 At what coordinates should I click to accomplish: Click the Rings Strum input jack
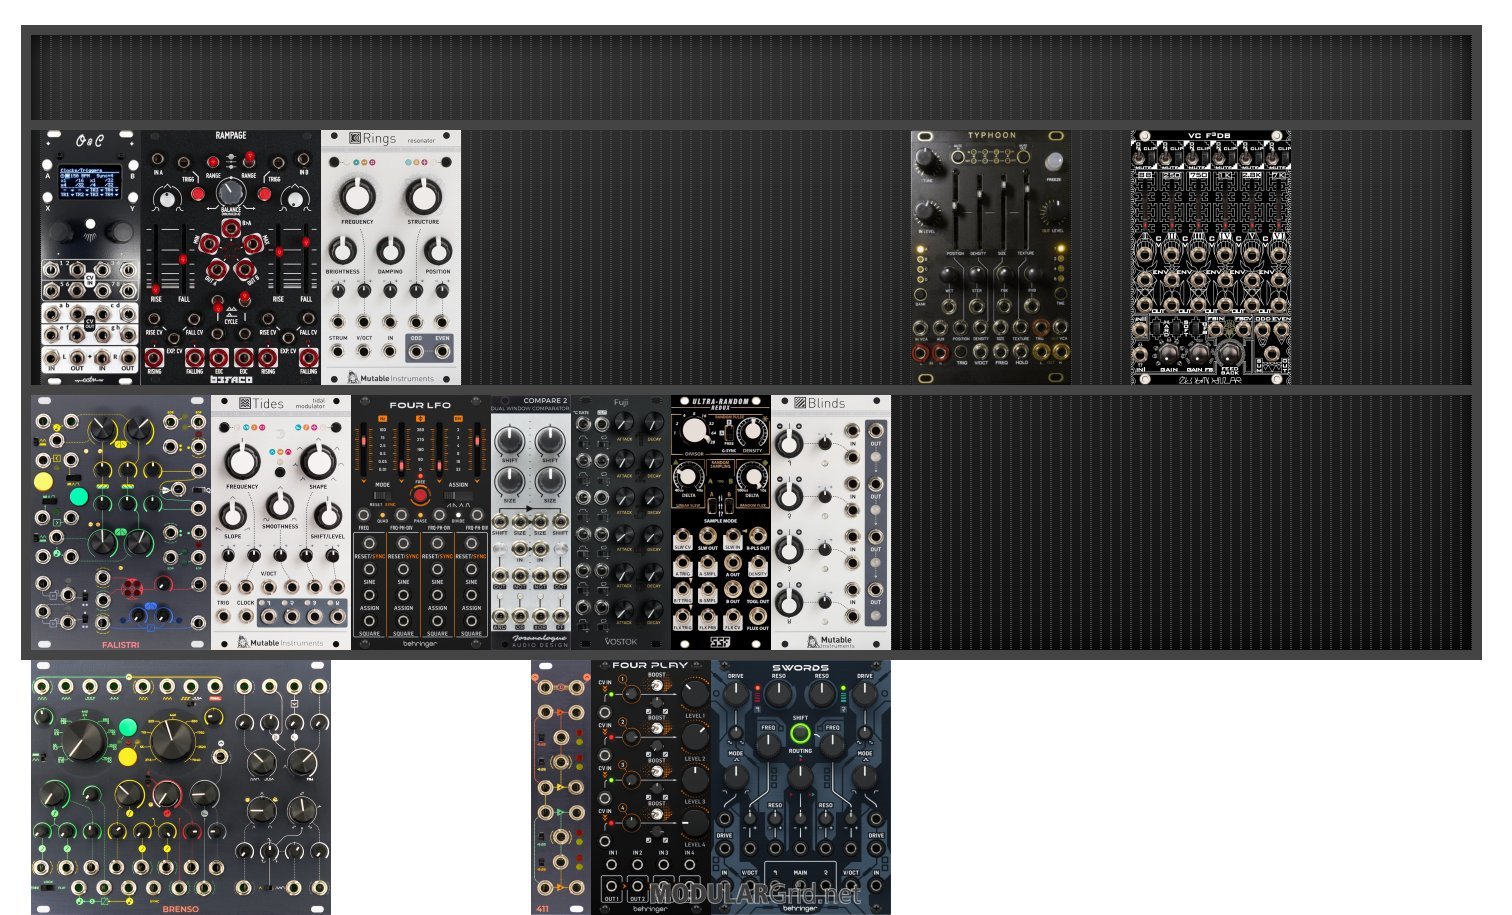point(338,351)
